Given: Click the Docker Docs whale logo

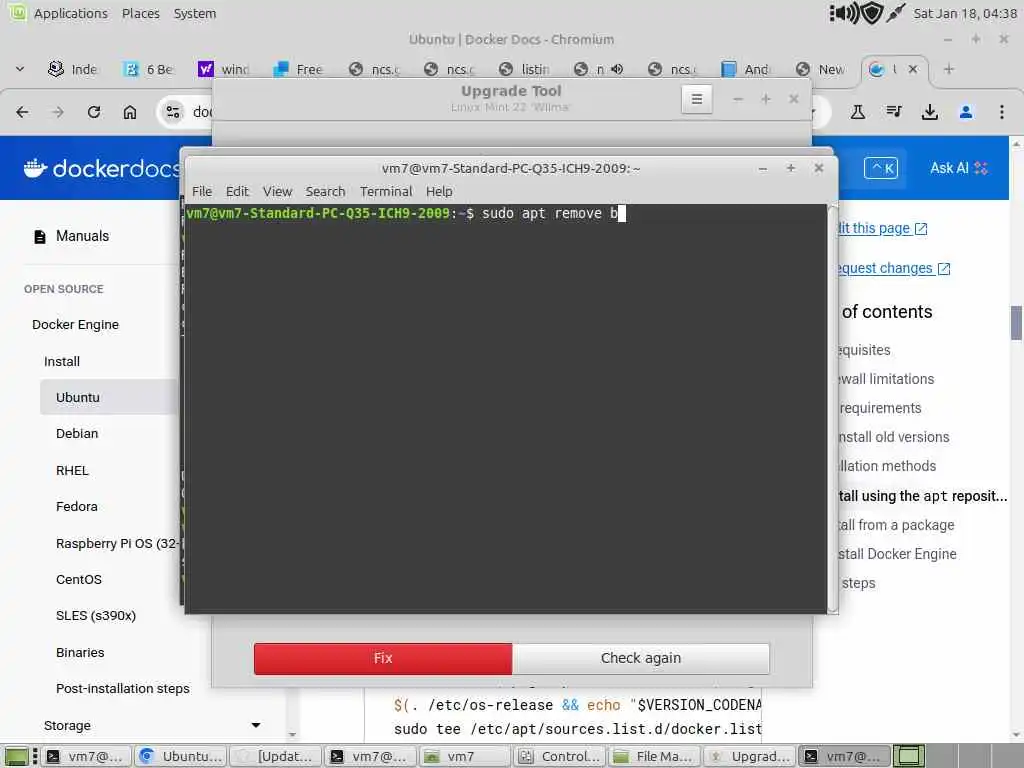Looking at the screenshot, I should pyautogui.click(x=35, y=168).
